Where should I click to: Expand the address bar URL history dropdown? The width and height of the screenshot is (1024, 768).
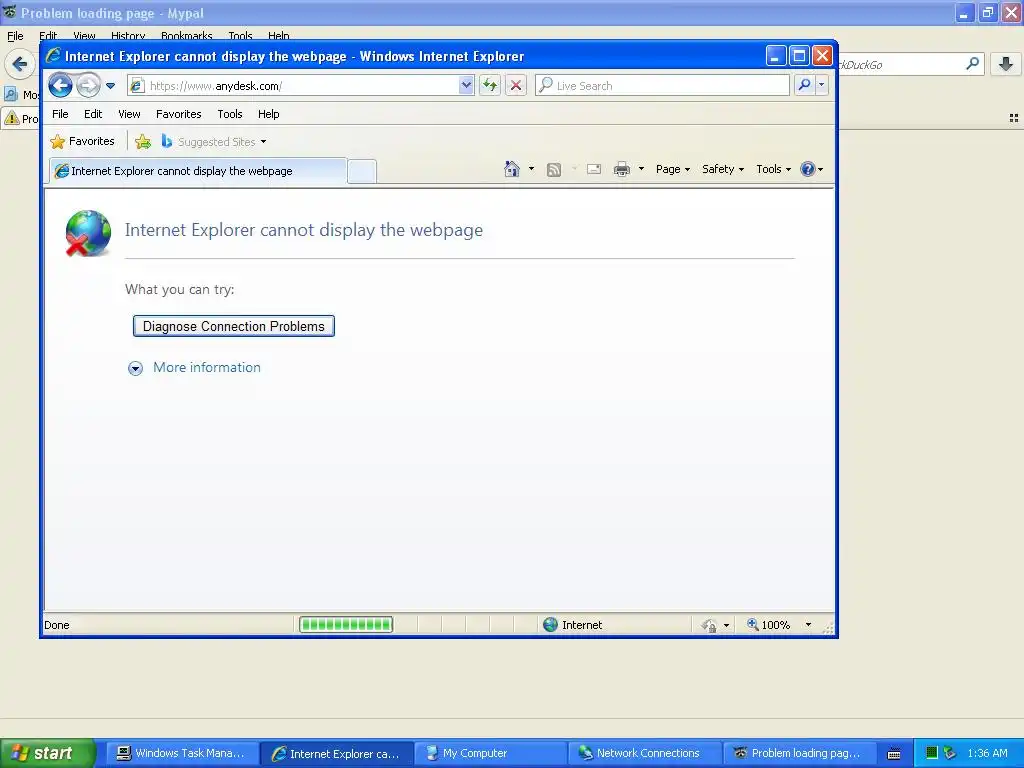point(466,86)
